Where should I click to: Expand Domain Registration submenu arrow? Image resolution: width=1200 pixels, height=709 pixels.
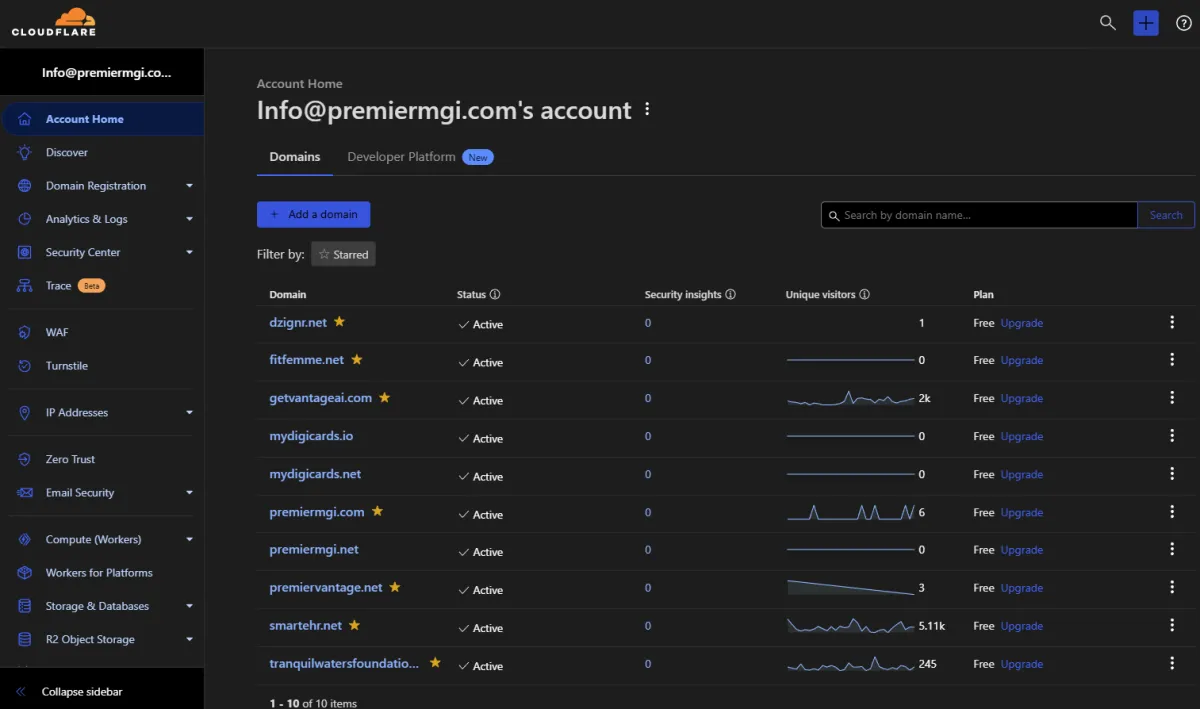pyautogui.click(x=189, y=186)
